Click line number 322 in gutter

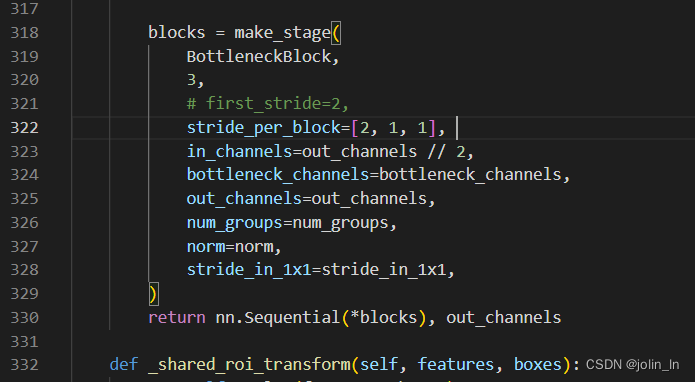(24, 128)
